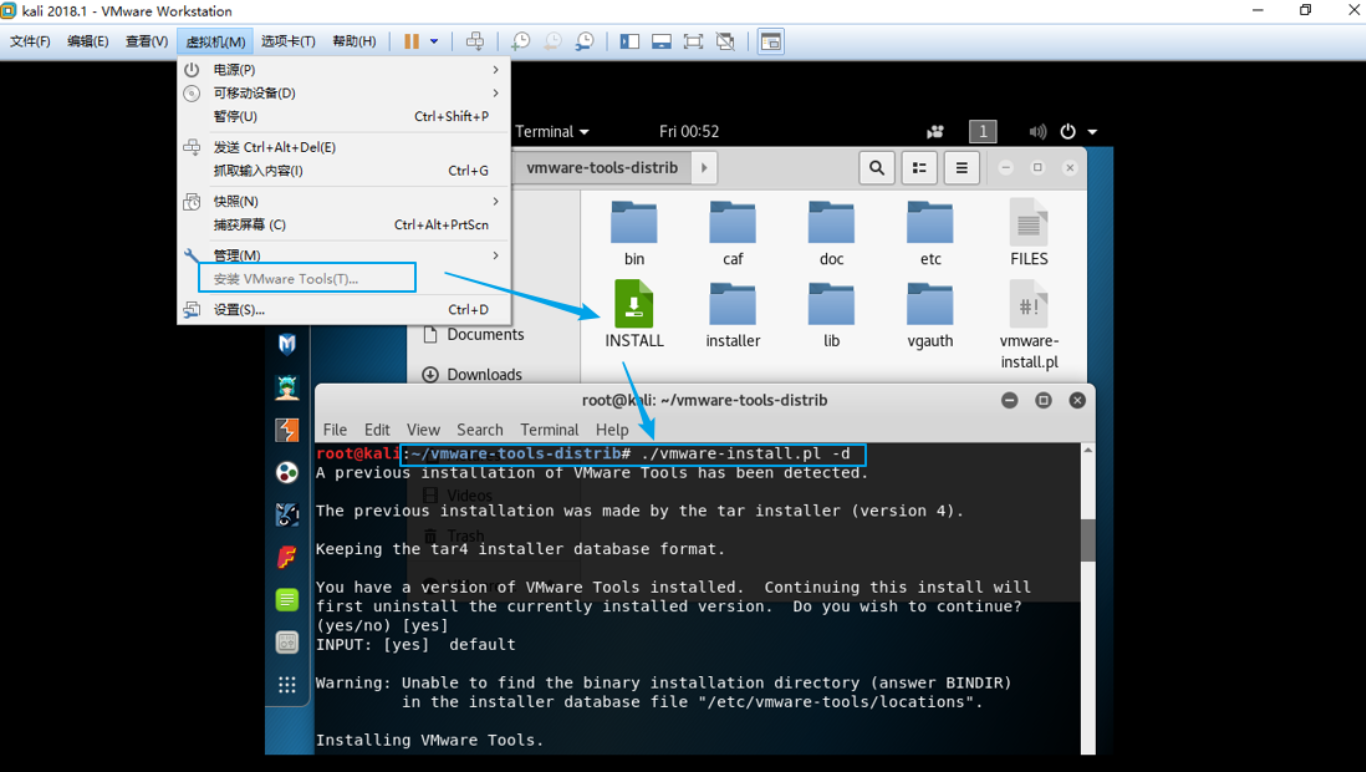
Task: Open the 帮助(H) menu
Action: pos(354,41)
